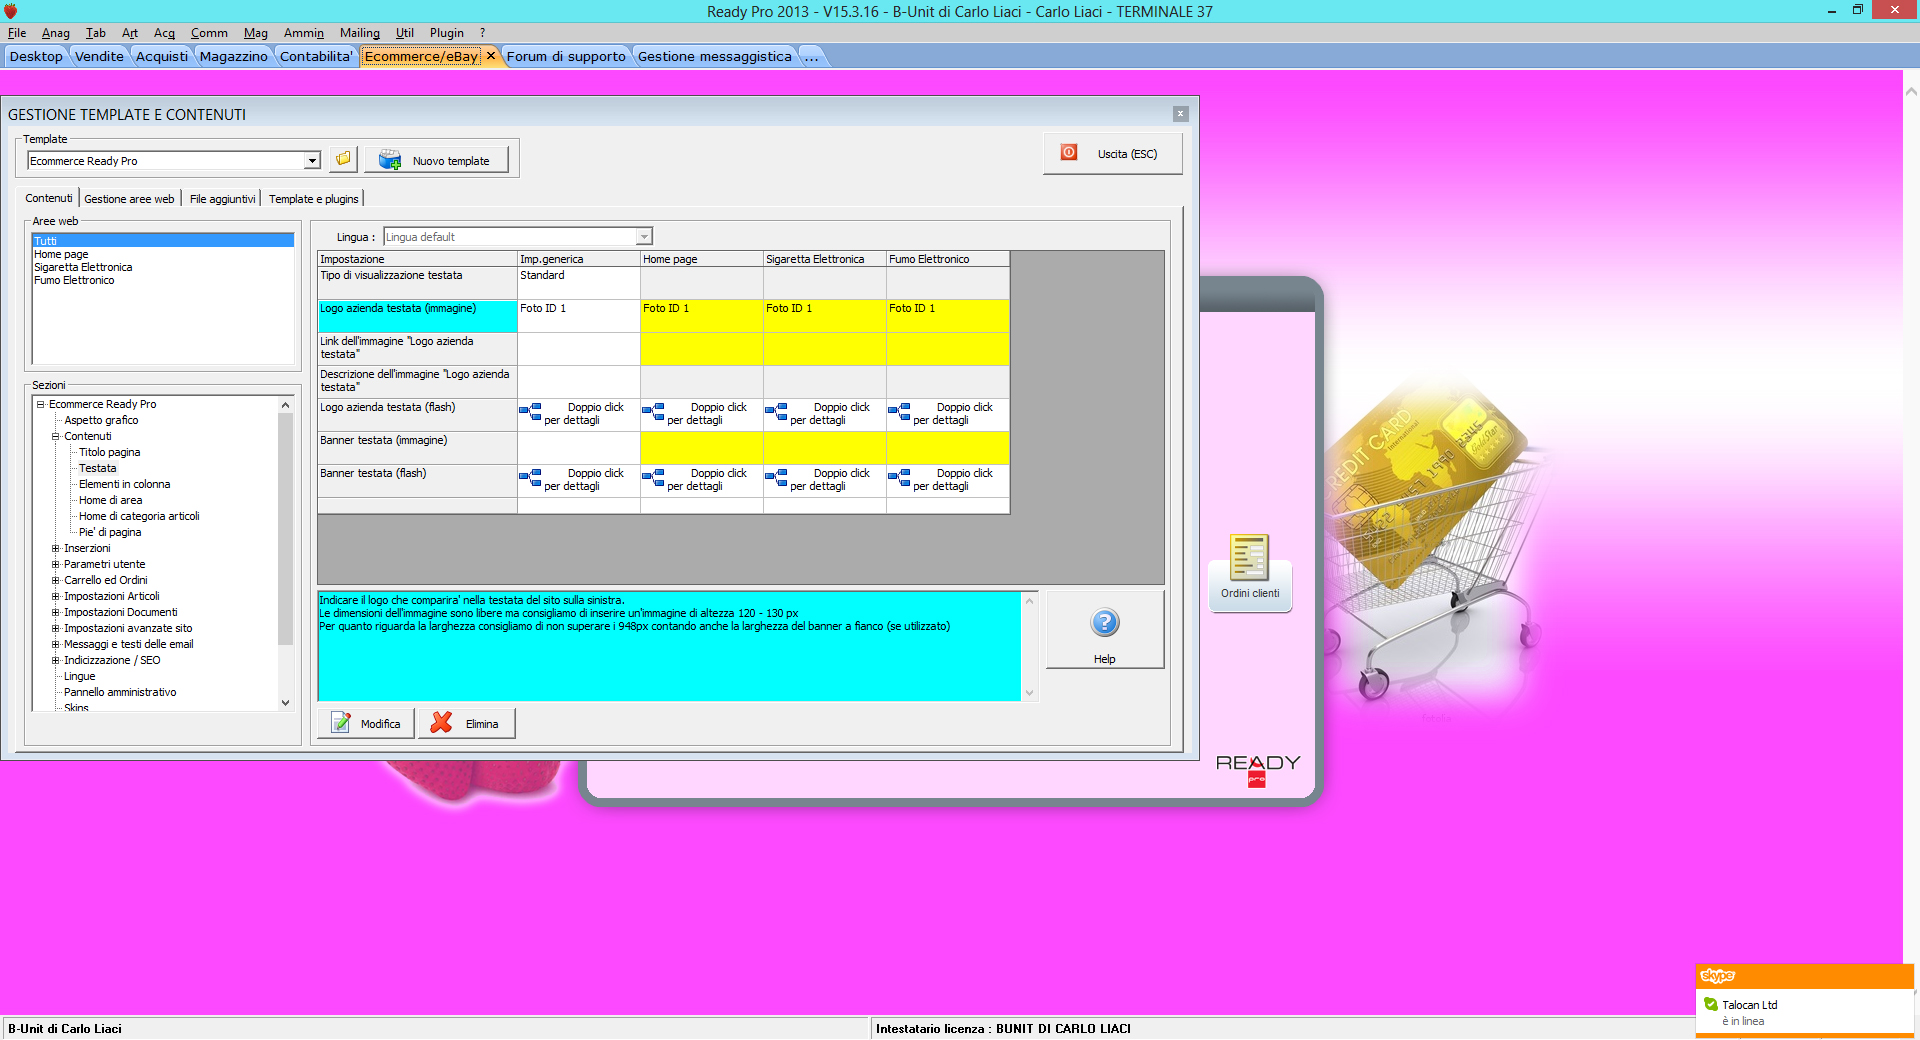Open the Plugin menu
The width and height of the screenshot is (1920, 1040).
tap(447, 33)
